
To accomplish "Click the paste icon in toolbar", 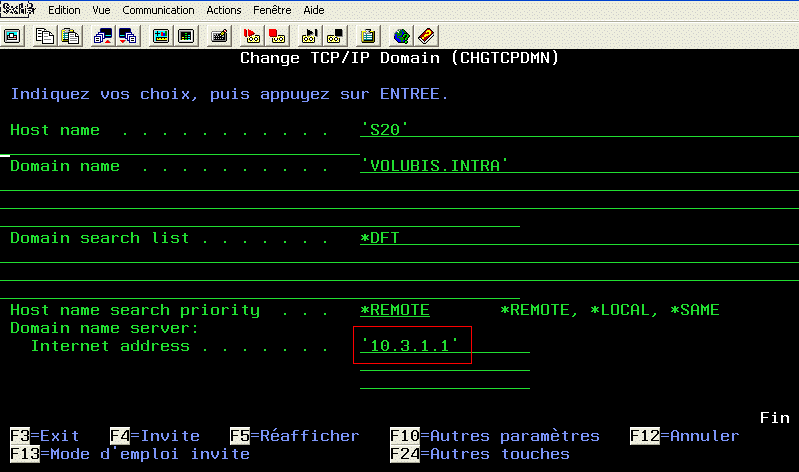I will point(69,36).
